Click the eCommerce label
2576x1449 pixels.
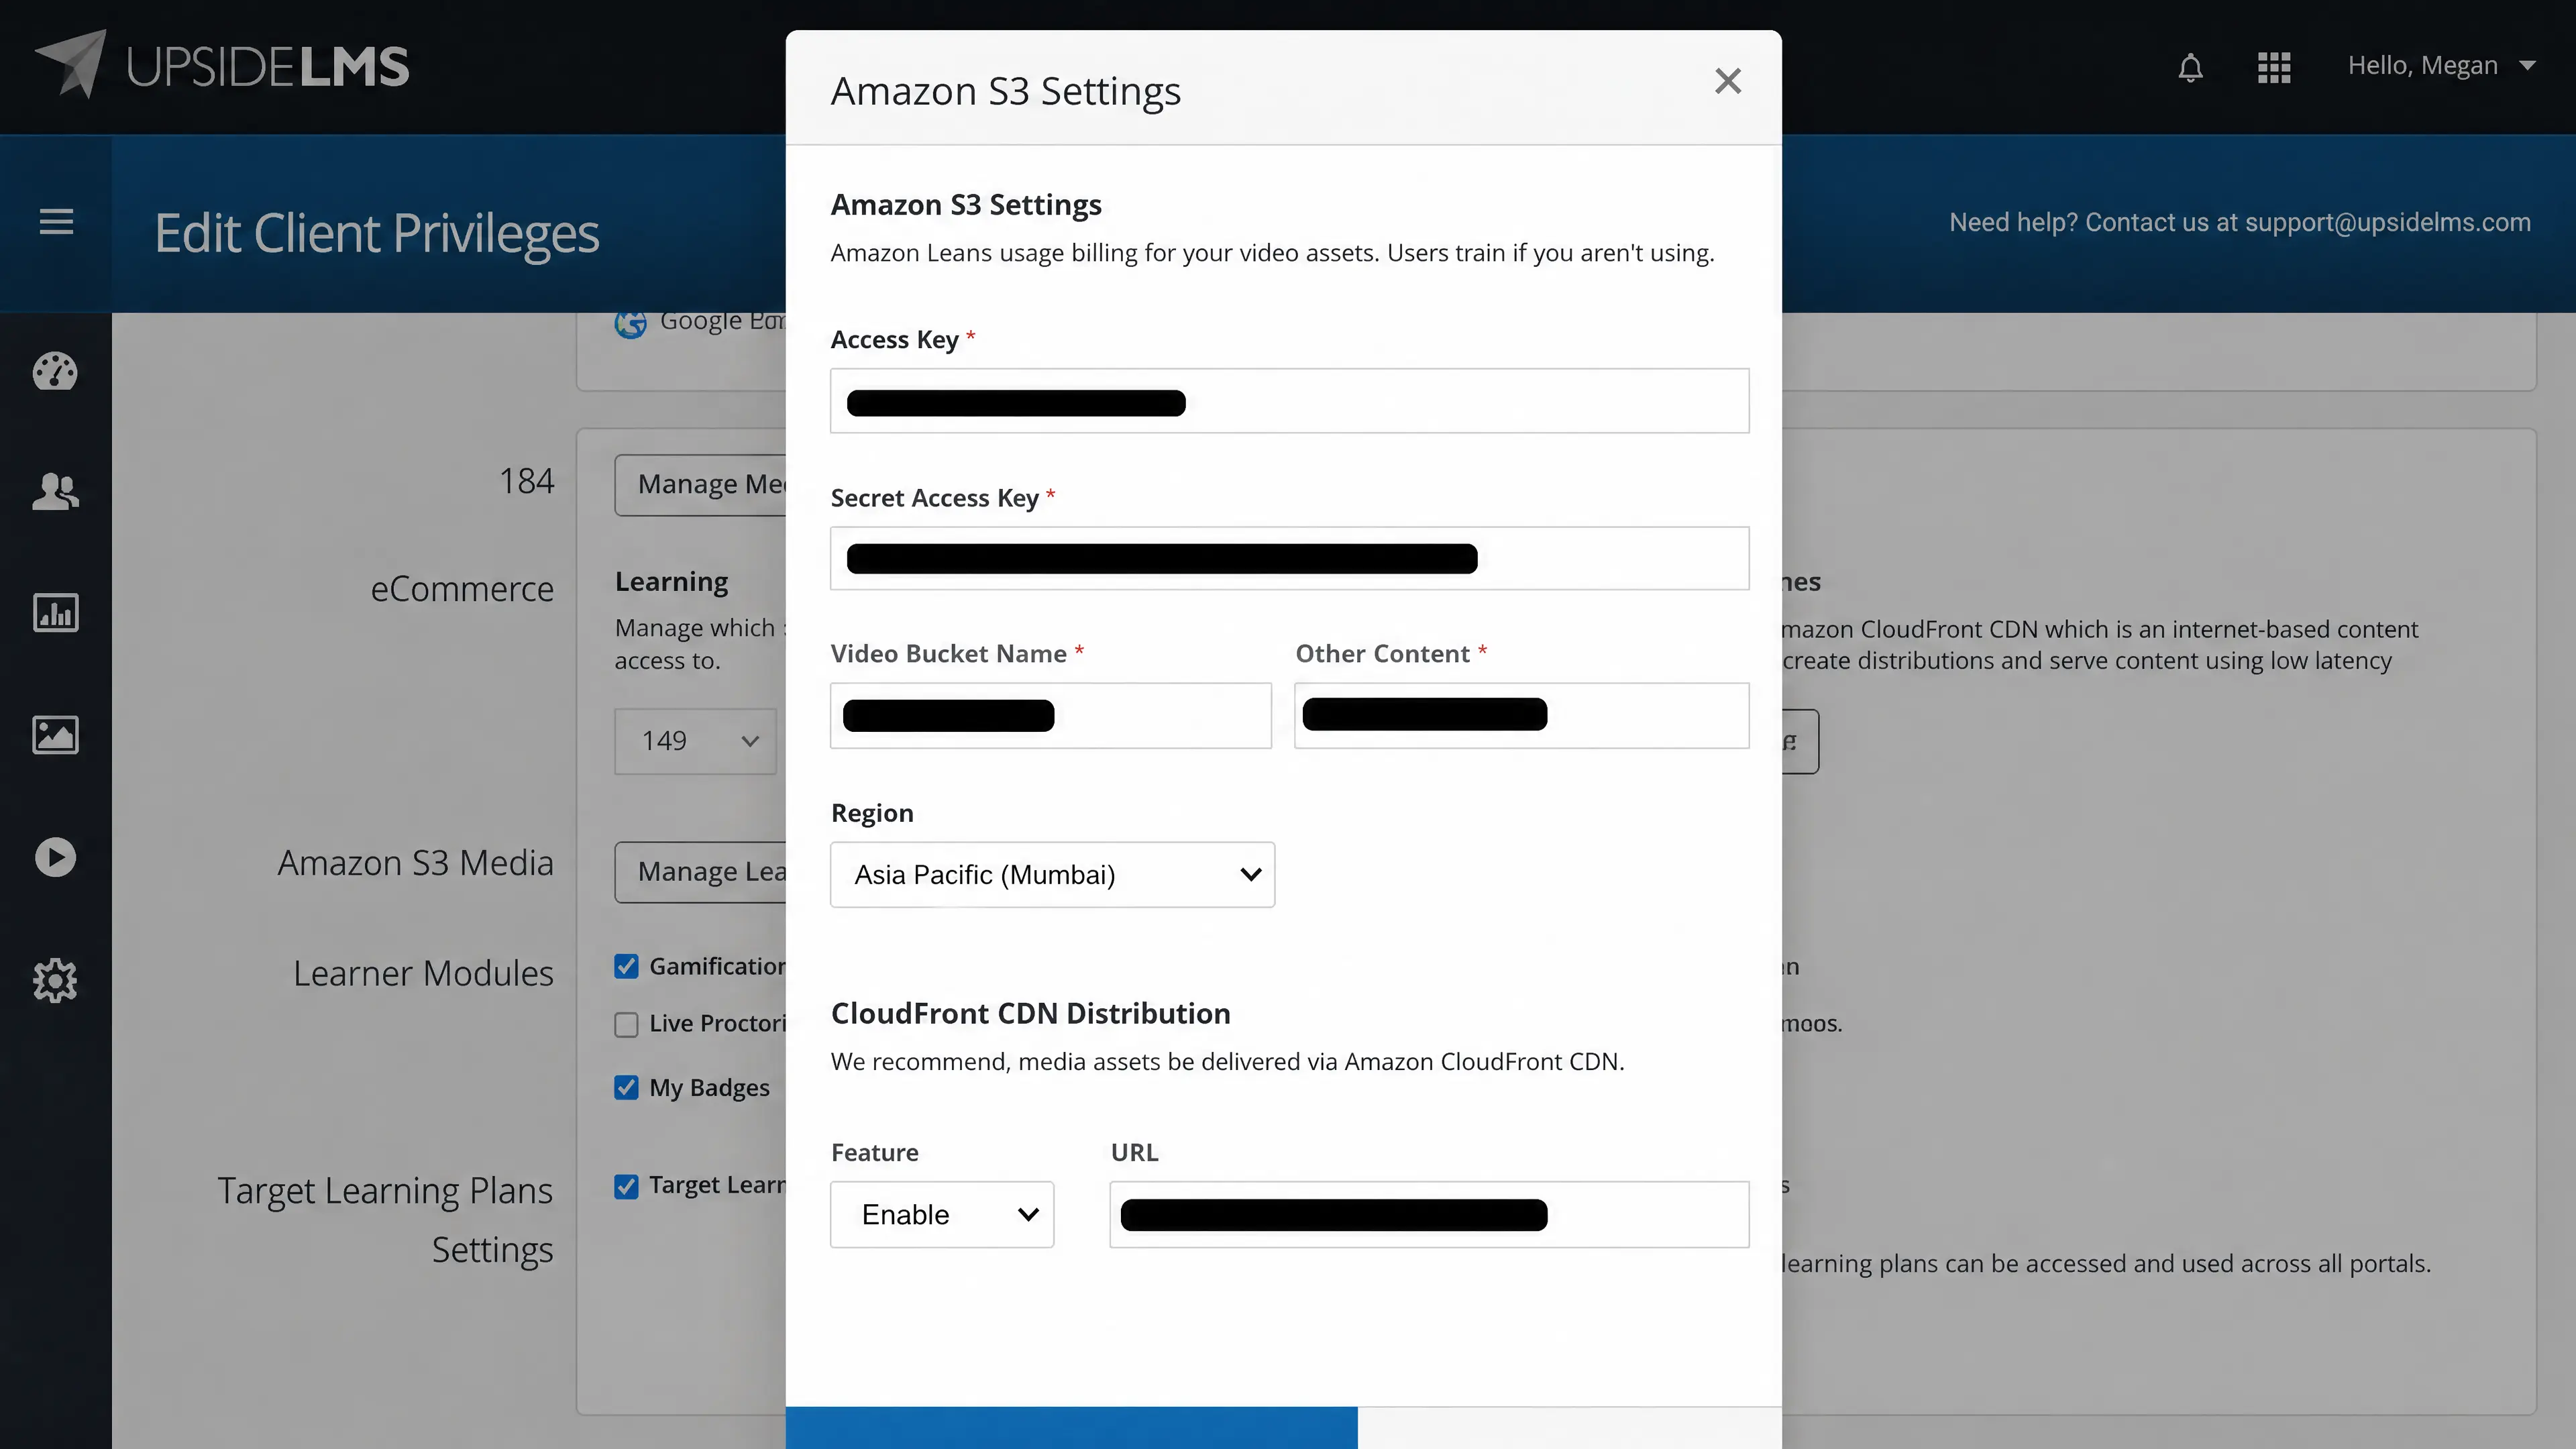[462, 589]
